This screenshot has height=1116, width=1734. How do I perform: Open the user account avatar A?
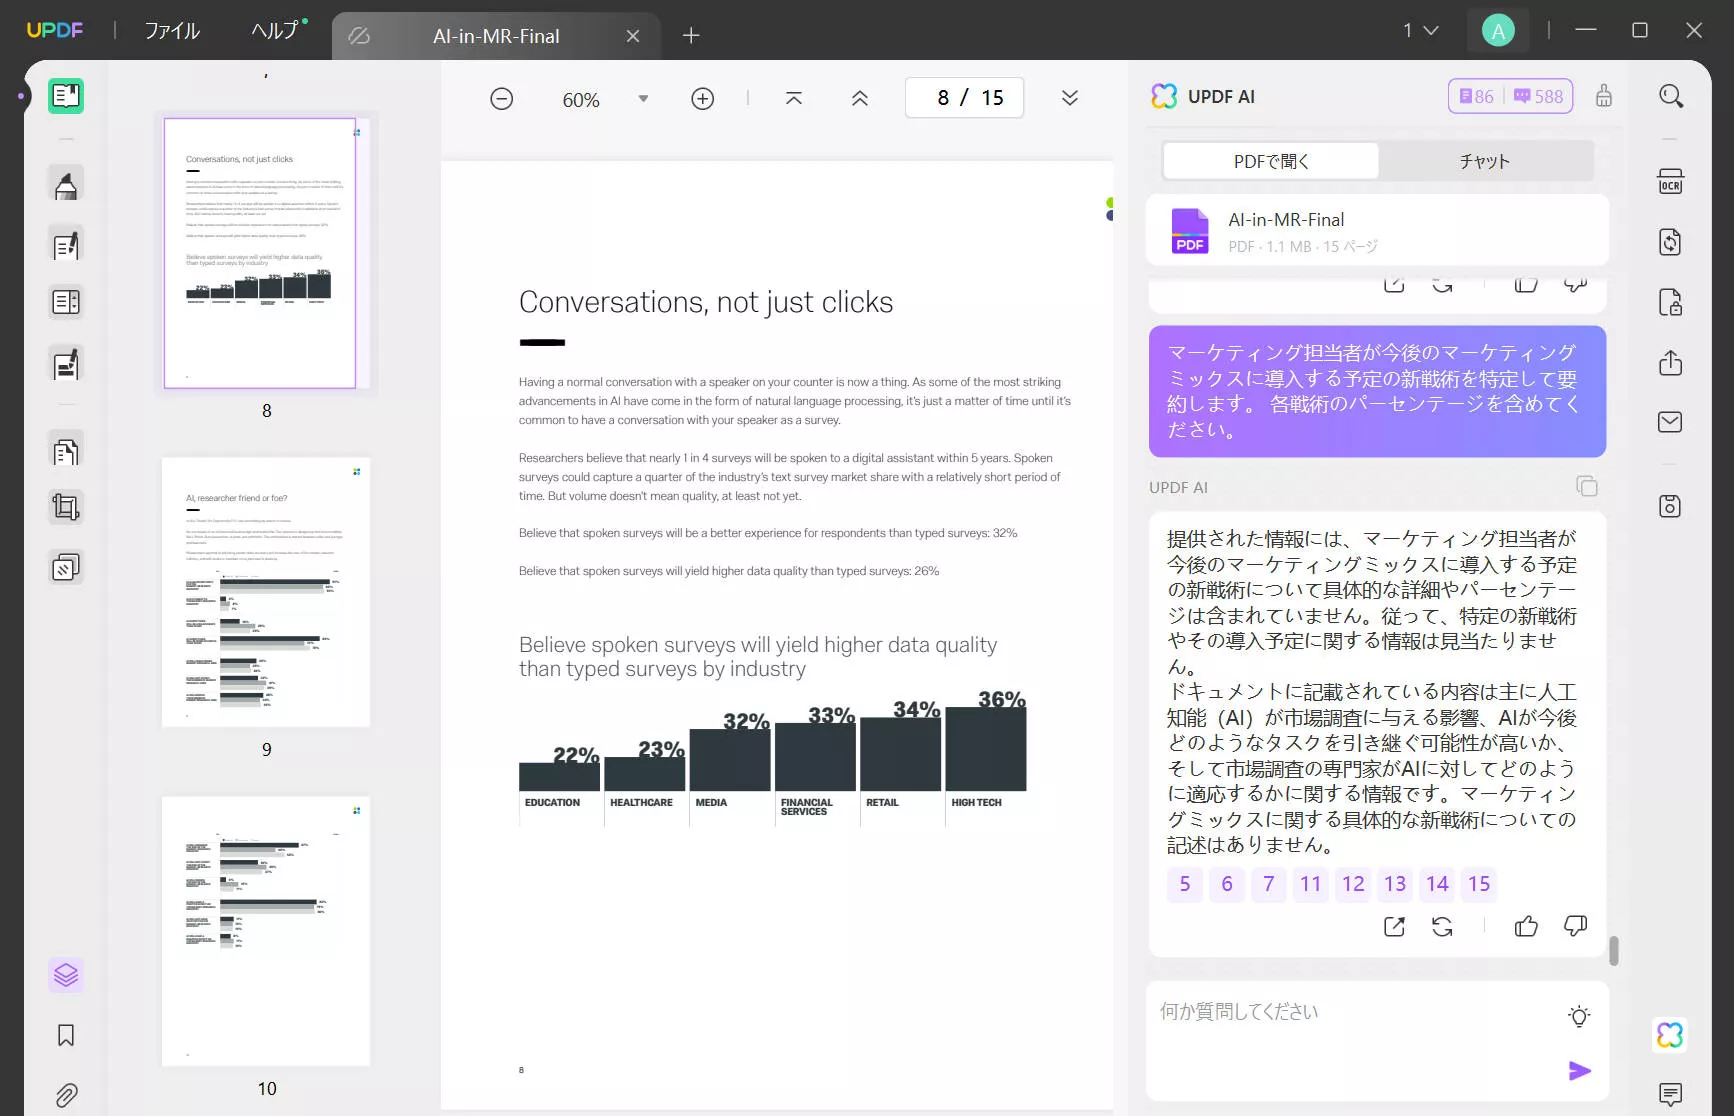tap(1498, 31)
